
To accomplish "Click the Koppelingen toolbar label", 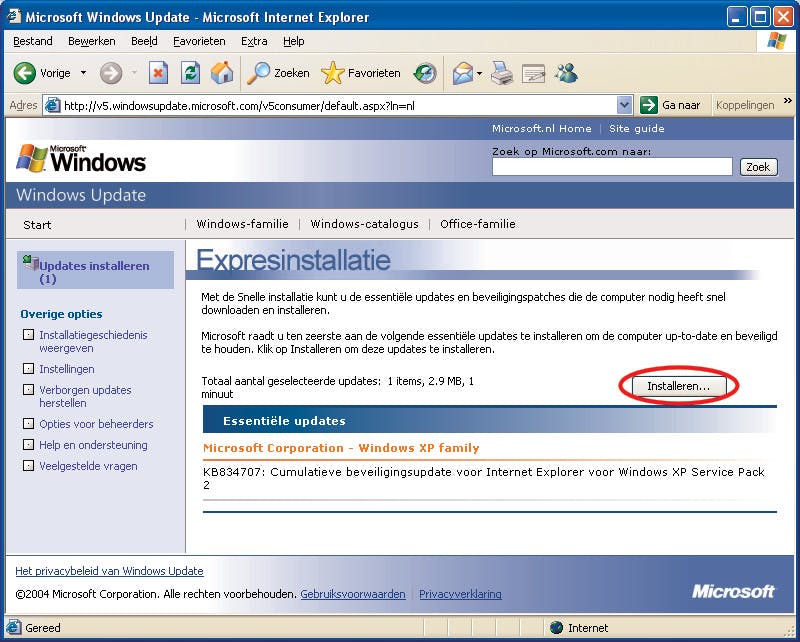I will [x=745, y=105].
